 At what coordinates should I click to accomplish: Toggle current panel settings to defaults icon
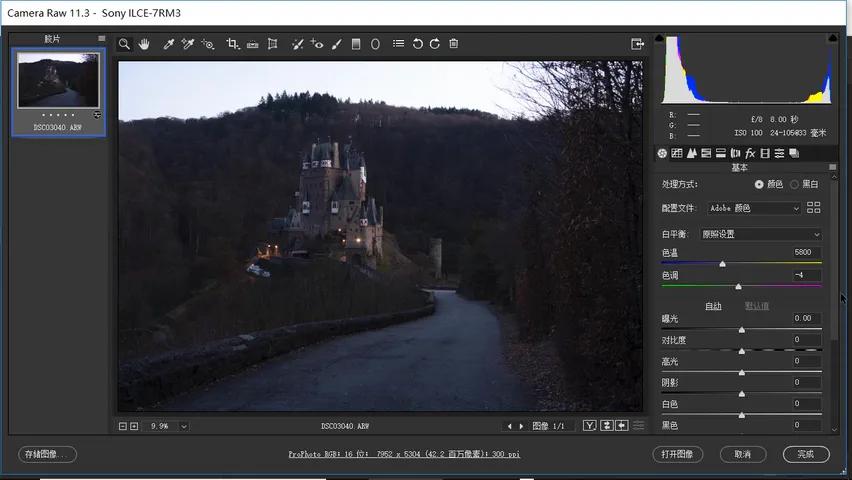pos(639,426)
